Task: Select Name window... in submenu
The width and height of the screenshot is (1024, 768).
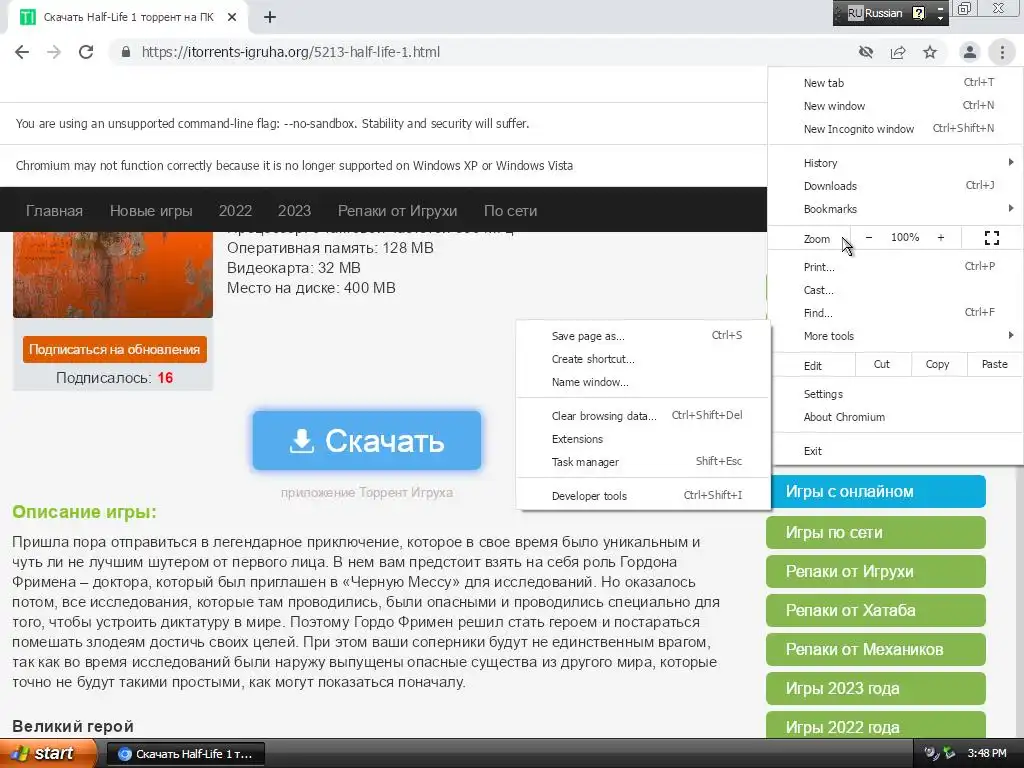Action: point(643,382)
